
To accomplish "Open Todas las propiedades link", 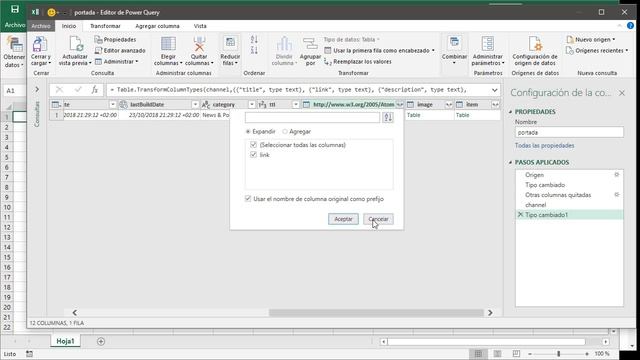I will (544, 145).
